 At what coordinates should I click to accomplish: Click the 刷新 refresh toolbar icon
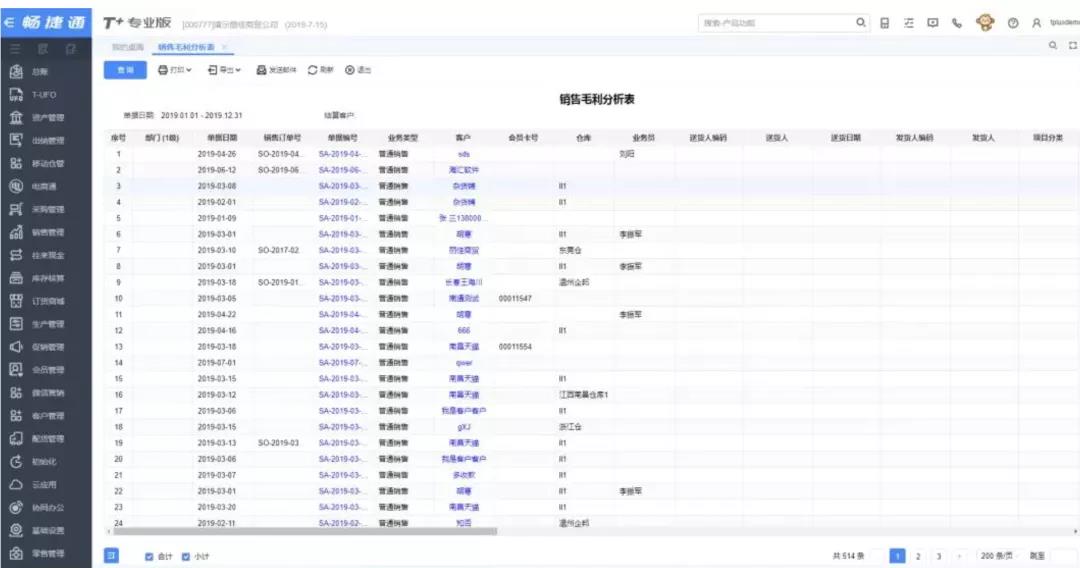[x=320, y=70]
